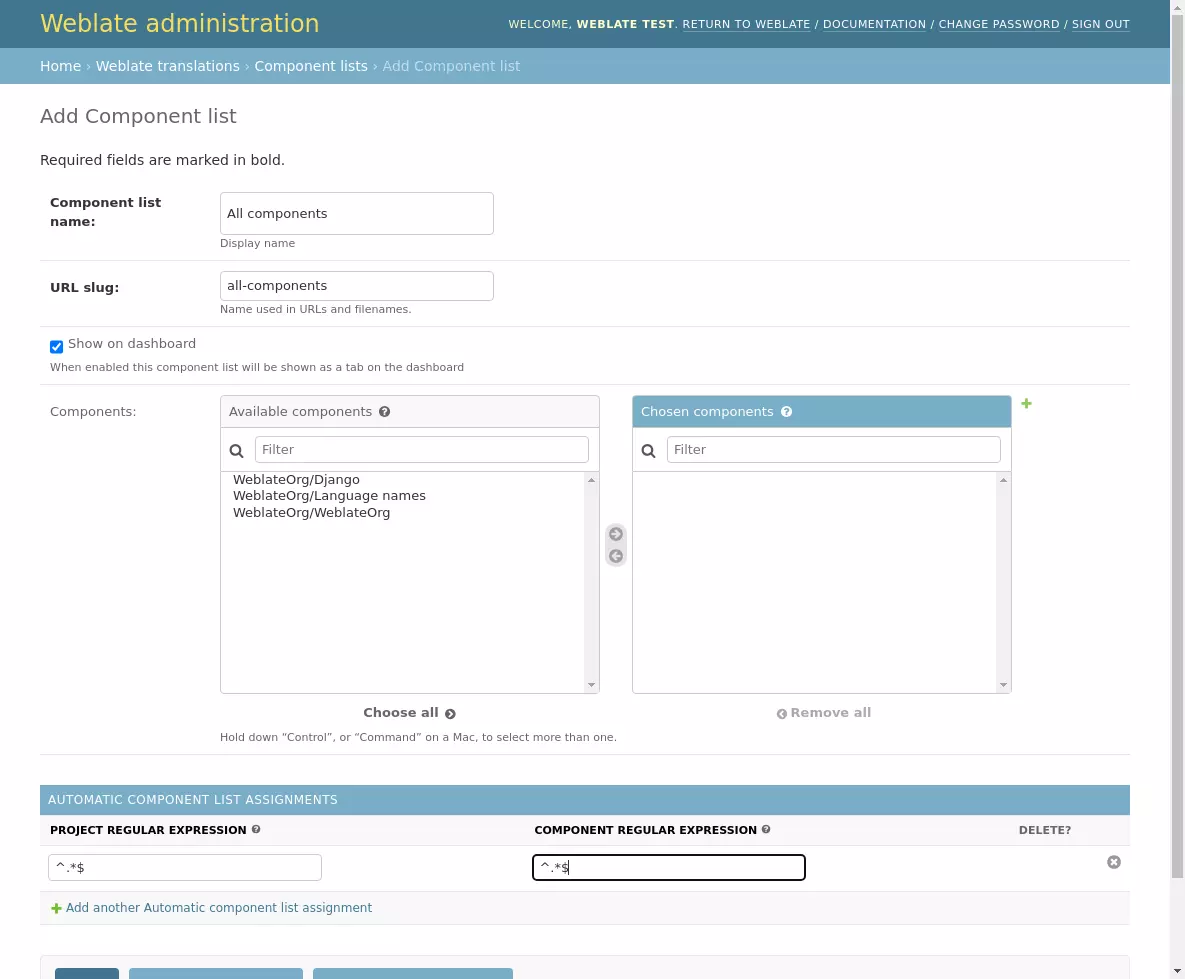
Task: Open the Documentation link
Action: pyautogui.click(x=874, y=24)
